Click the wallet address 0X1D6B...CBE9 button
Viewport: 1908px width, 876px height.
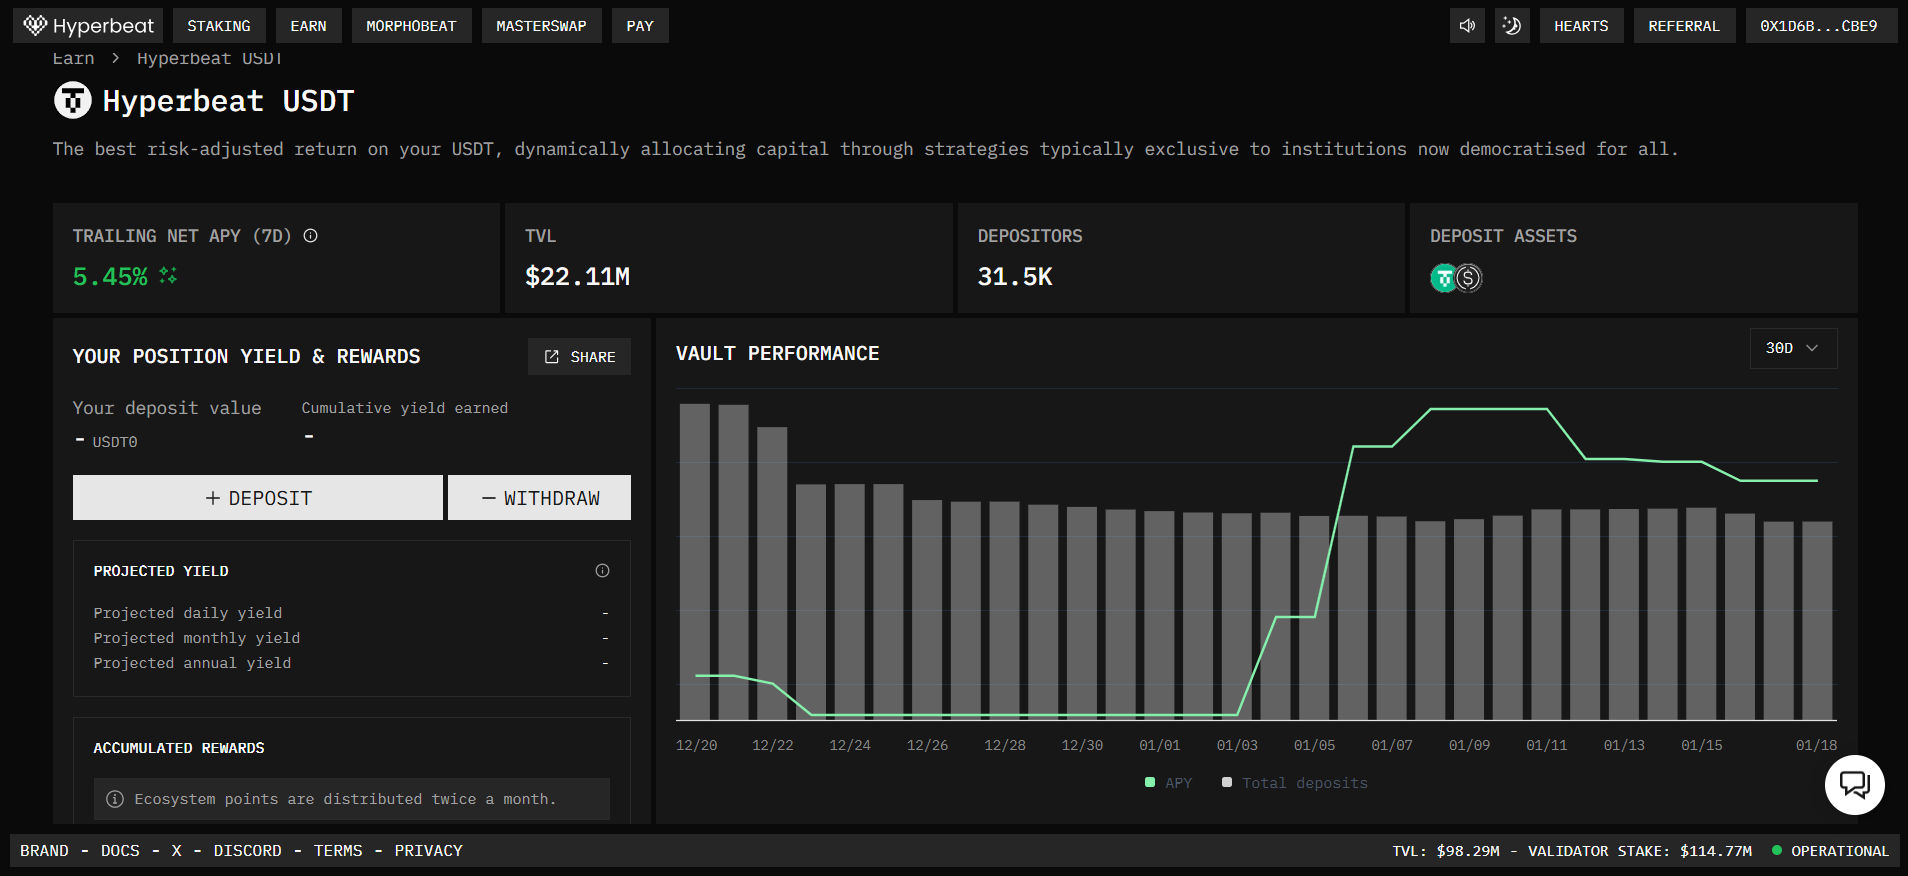[1819, 26]
